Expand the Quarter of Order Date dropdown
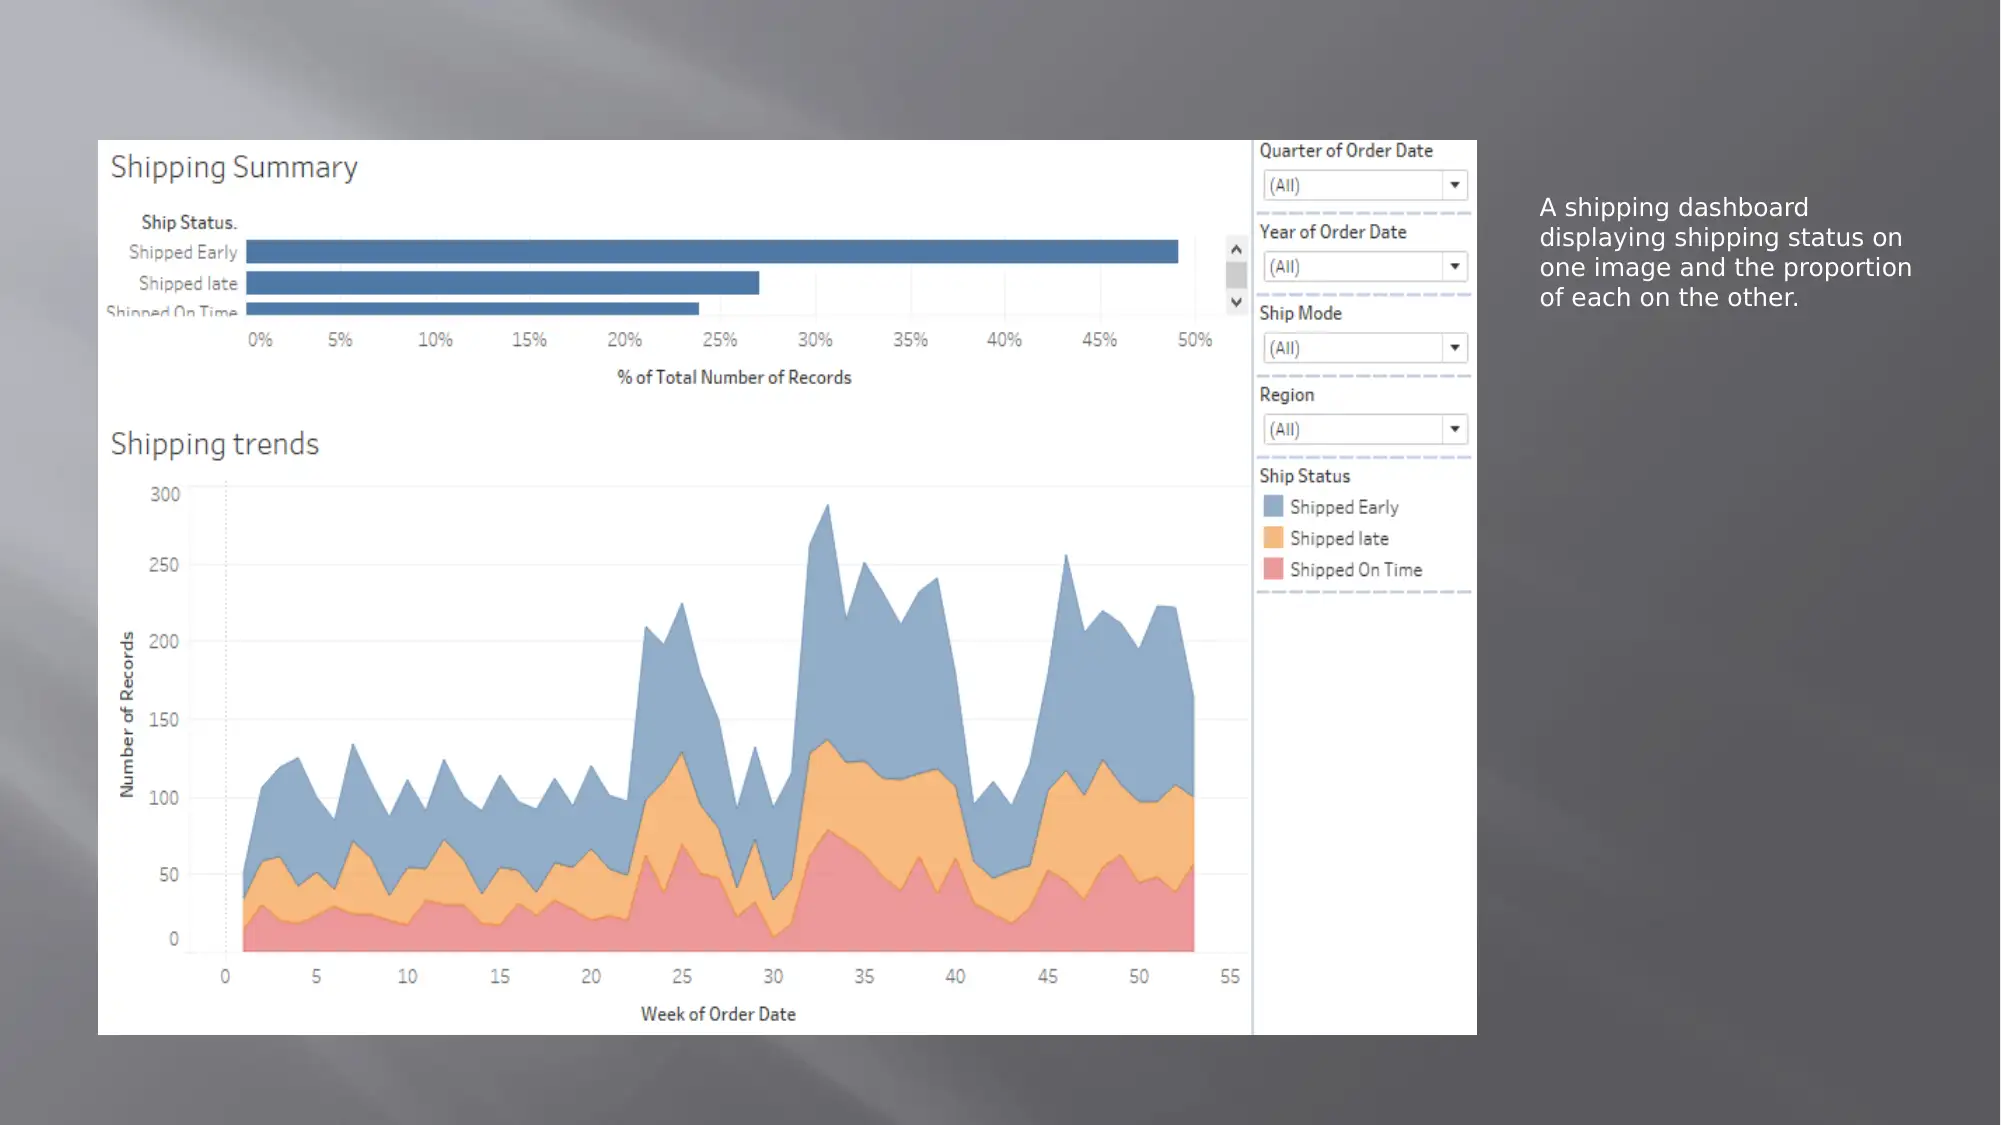2001x1125 pixels. tap(1453, 184)
